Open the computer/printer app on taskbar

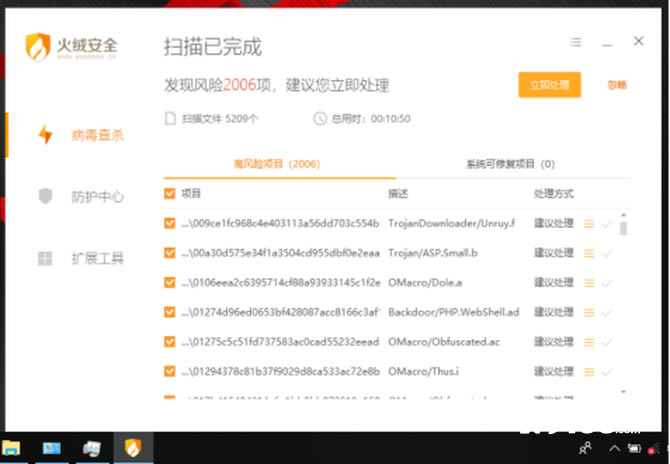(x=91, y=448)
